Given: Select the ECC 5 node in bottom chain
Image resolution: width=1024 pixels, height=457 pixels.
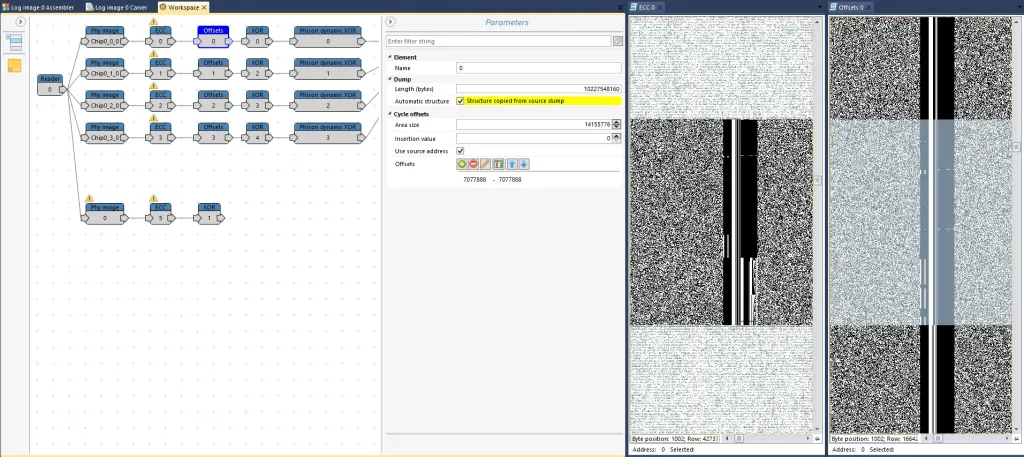Looking at the screenshot, I should click(x=160, y=213).
